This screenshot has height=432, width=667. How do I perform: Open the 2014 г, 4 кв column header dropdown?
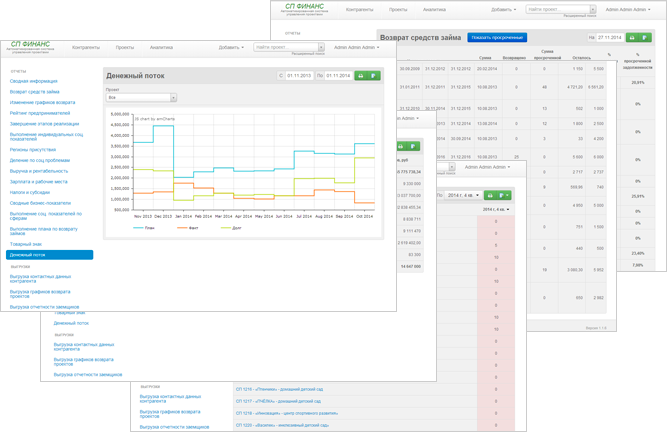[x=496, y=210]
